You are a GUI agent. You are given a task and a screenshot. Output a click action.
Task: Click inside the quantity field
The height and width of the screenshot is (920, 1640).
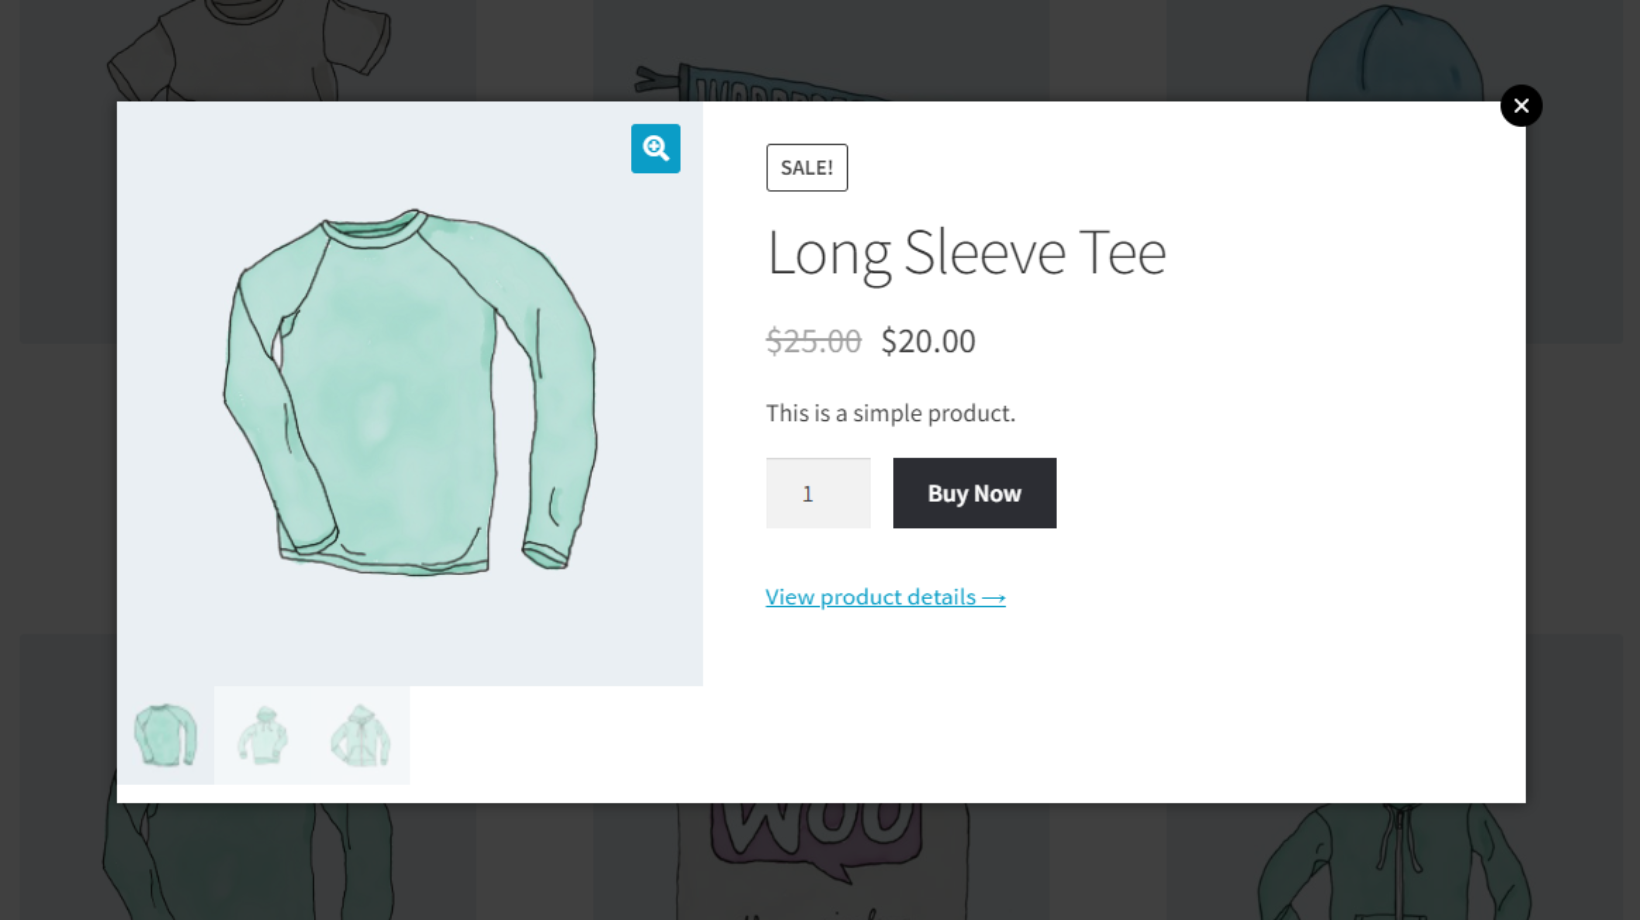(x=817, y=492)
